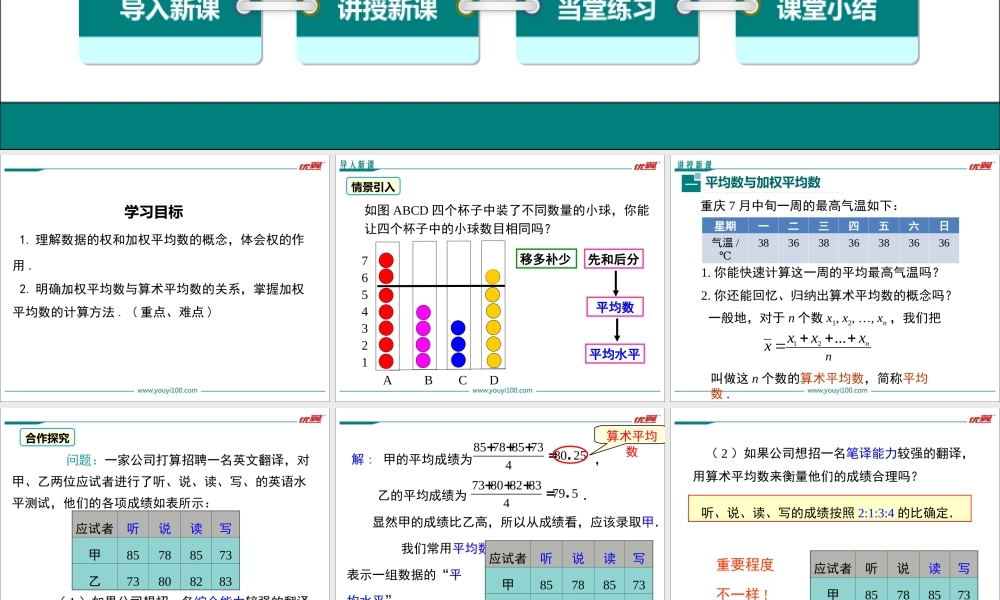The image size is (1000, 600).
Task: Switch to the 当堂练习 tab
Action: (607, 10)
